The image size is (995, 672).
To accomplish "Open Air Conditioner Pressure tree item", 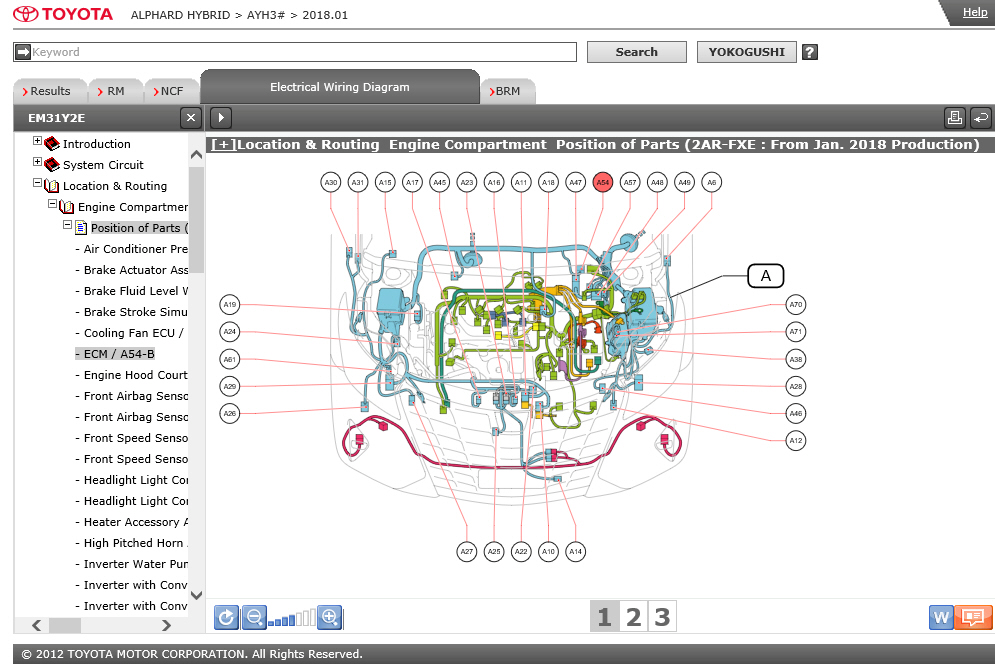I will point(135,249).
